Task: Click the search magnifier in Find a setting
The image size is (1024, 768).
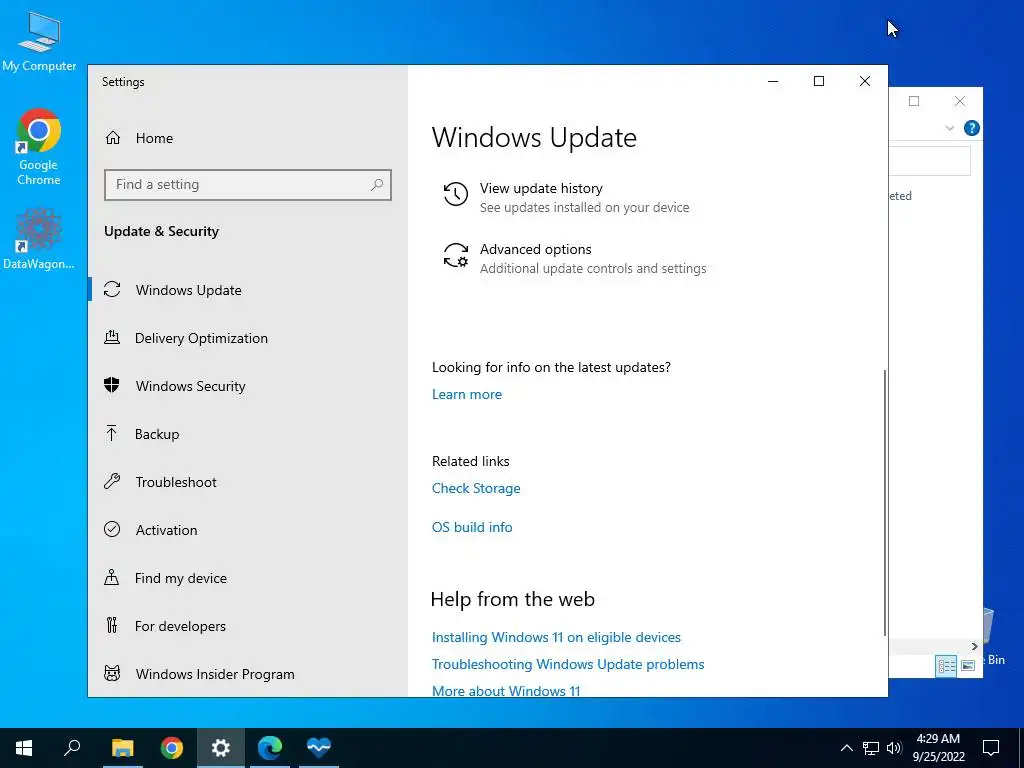Action: coord(377,185)
